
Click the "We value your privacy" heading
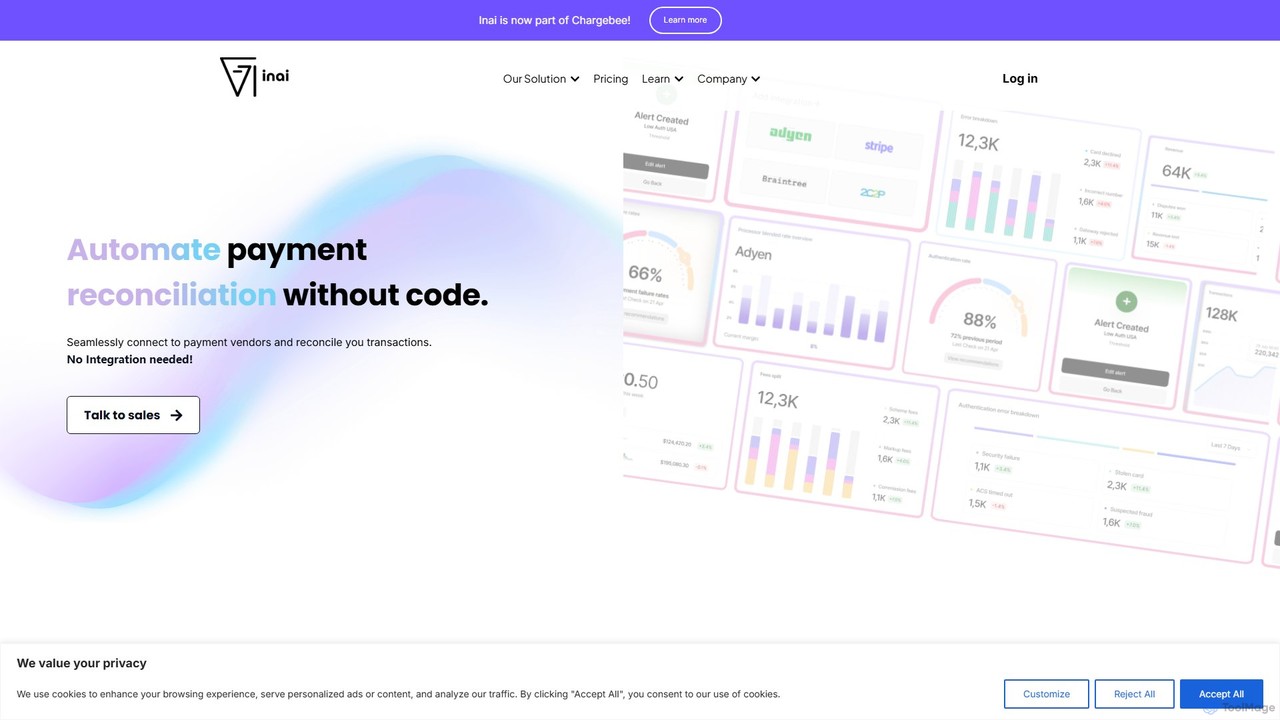click(82, 663)
